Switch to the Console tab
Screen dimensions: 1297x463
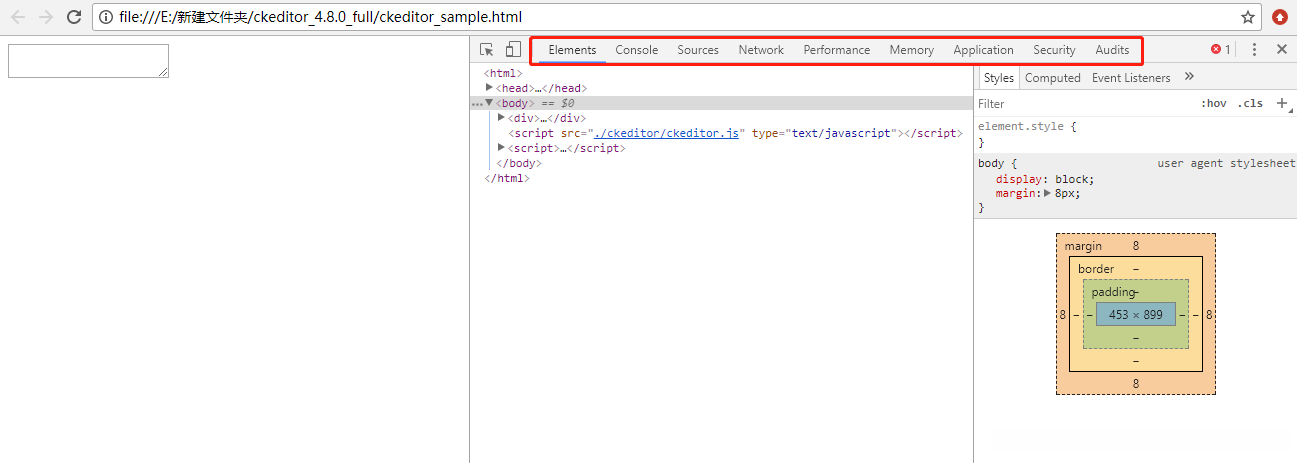point(637,50)
